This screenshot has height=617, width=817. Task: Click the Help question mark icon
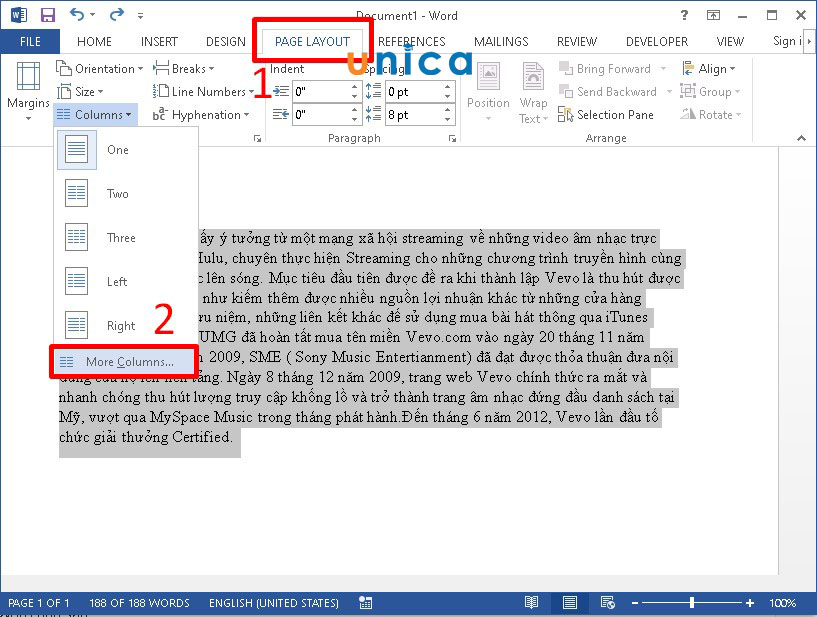[x=684, y=15]
